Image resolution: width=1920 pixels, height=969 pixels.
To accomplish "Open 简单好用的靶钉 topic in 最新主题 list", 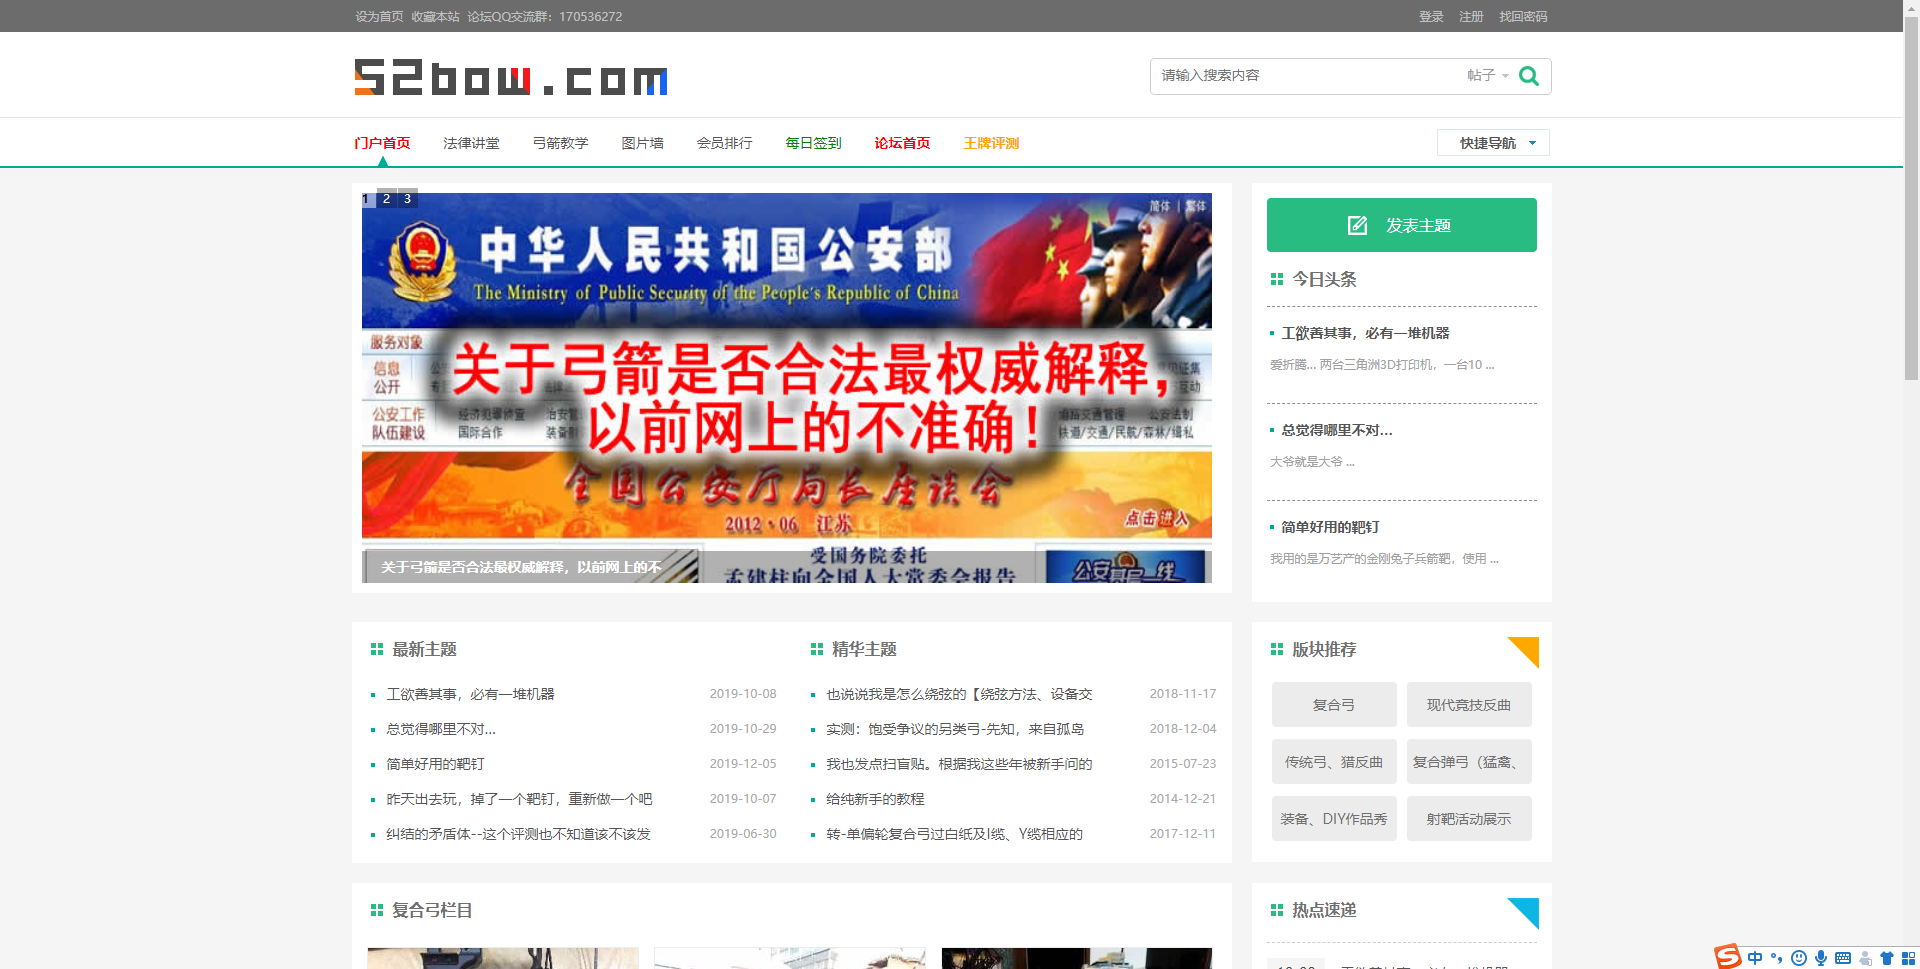I will pos(435,764).
